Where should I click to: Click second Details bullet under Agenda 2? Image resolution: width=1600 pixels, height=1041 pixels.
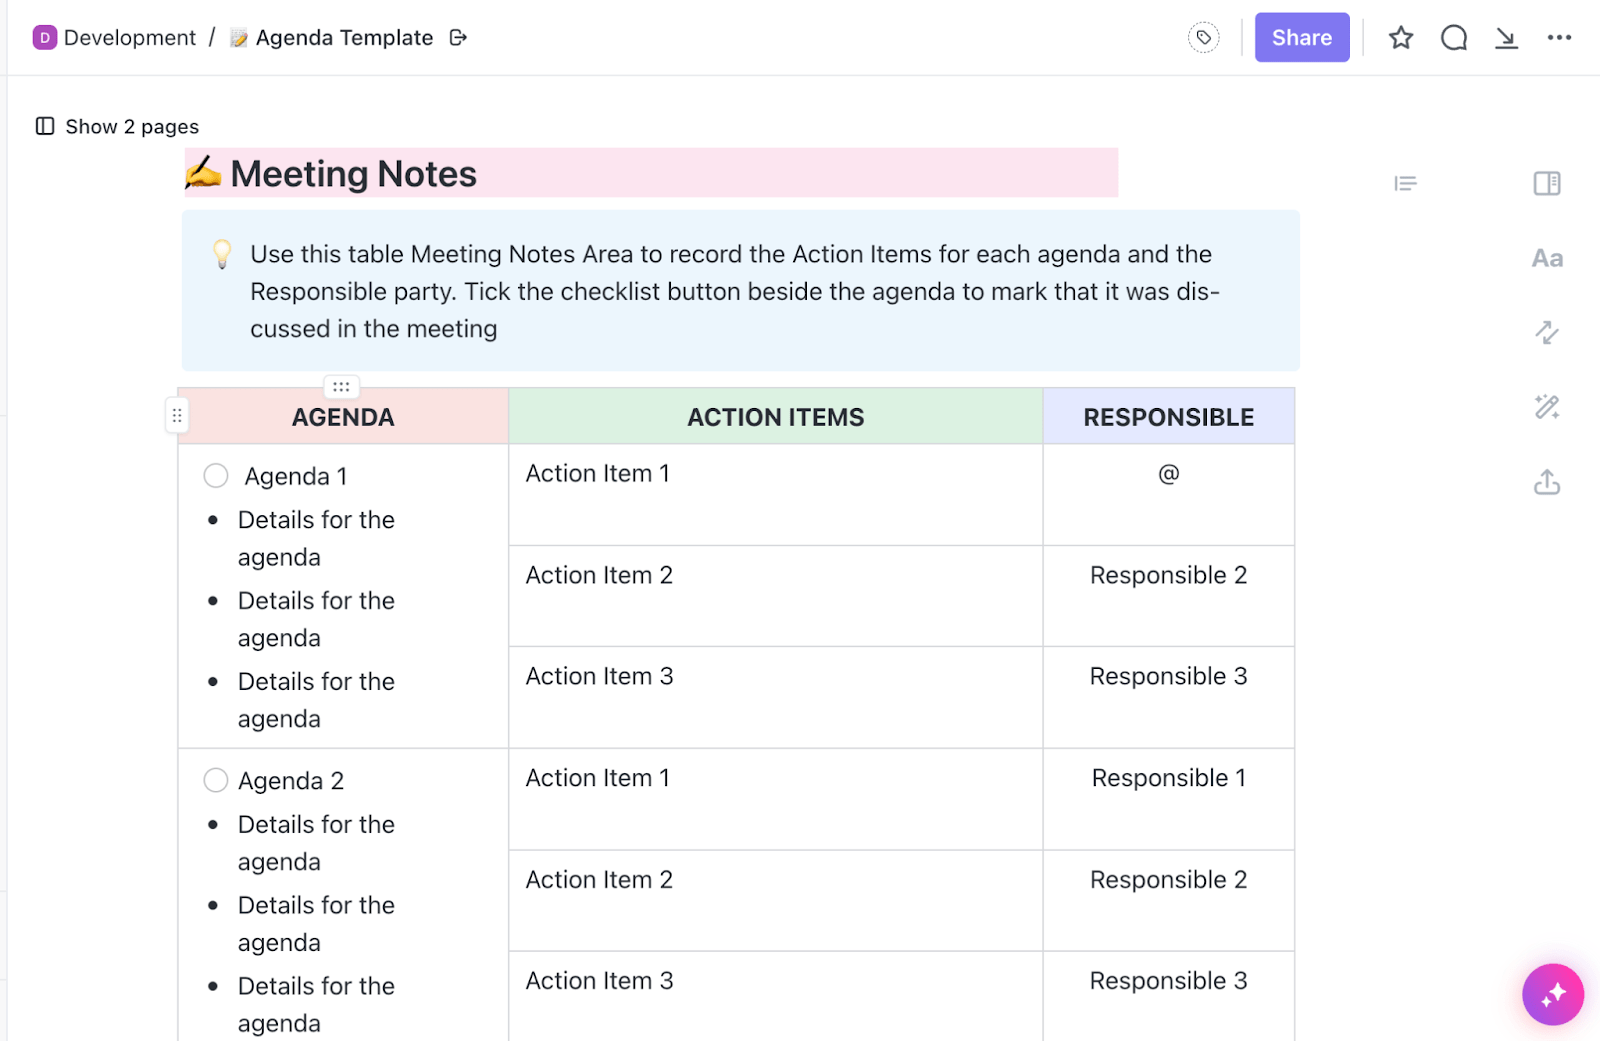click(316, 924)
